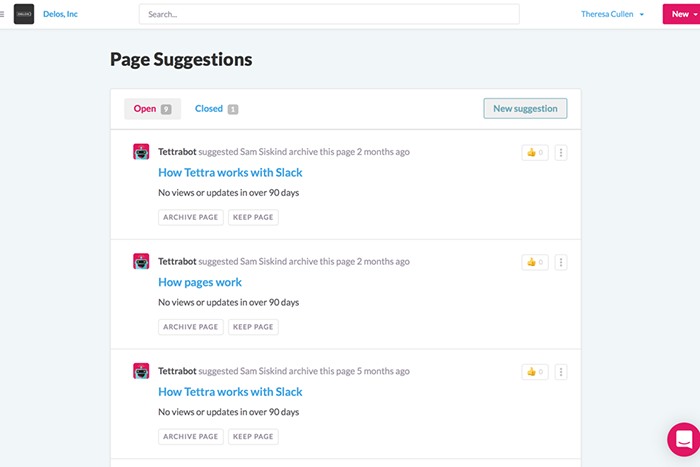Upvote the 'How pages work' suggestion

pos(534,262)
